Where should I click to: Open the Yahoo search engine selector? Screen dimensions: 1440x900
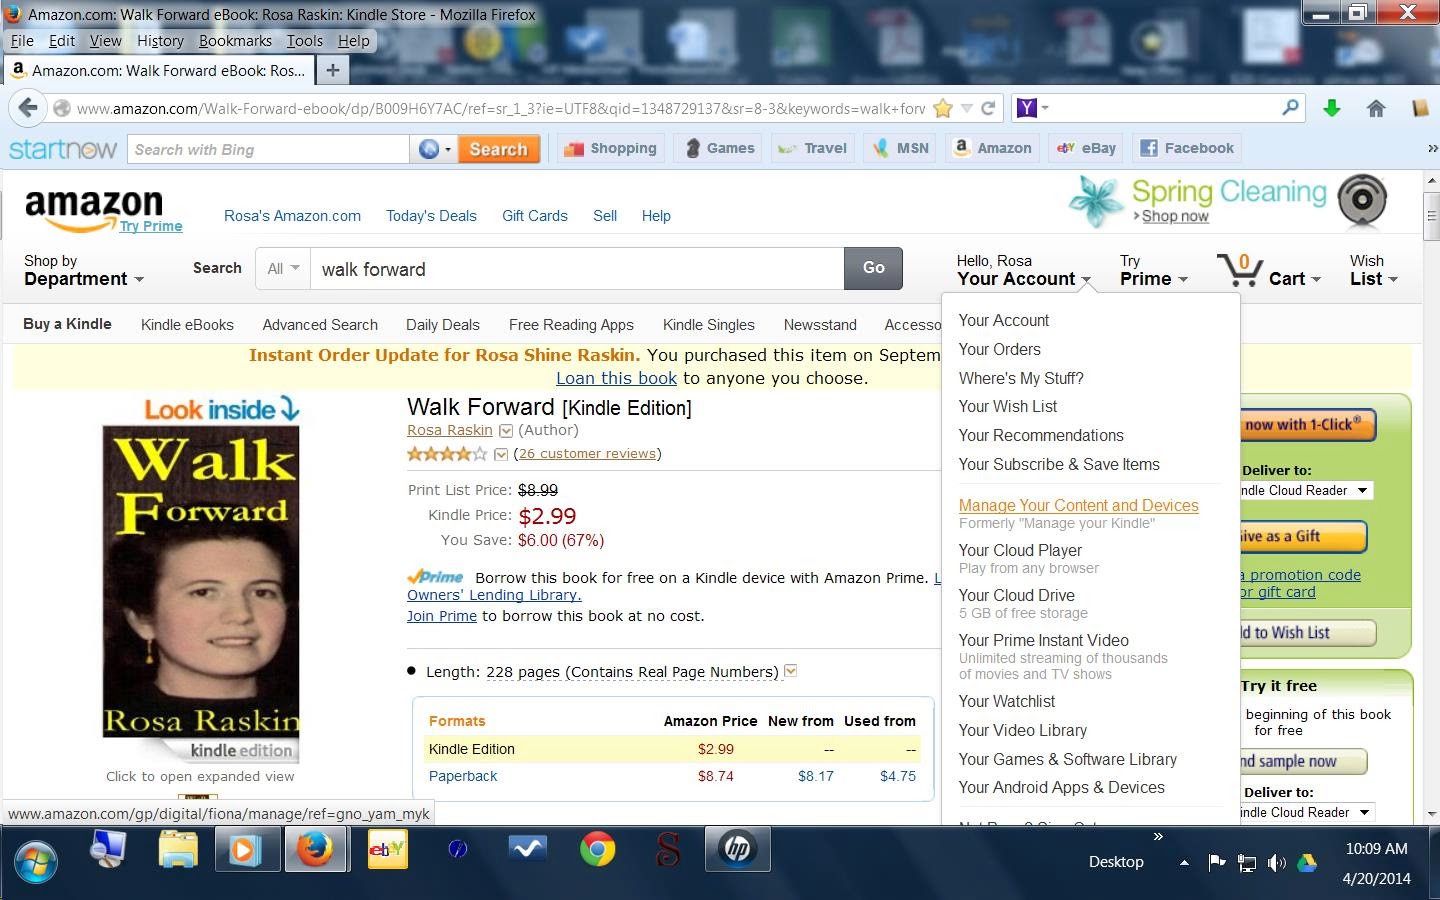(x=1032, y=107)
